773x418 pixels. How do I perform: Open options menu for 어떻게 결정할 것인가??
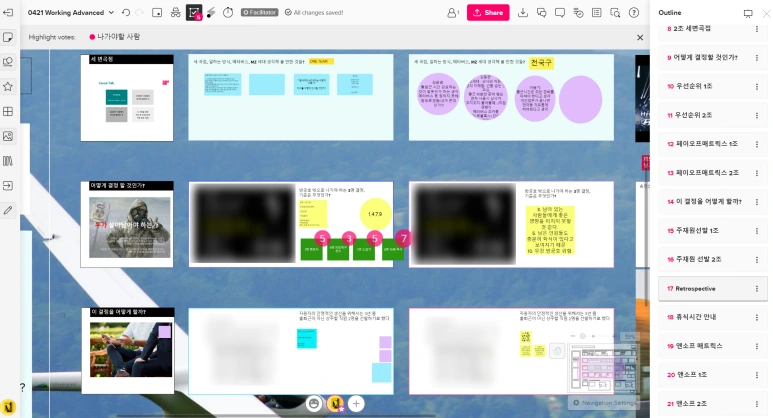point(757,58)
